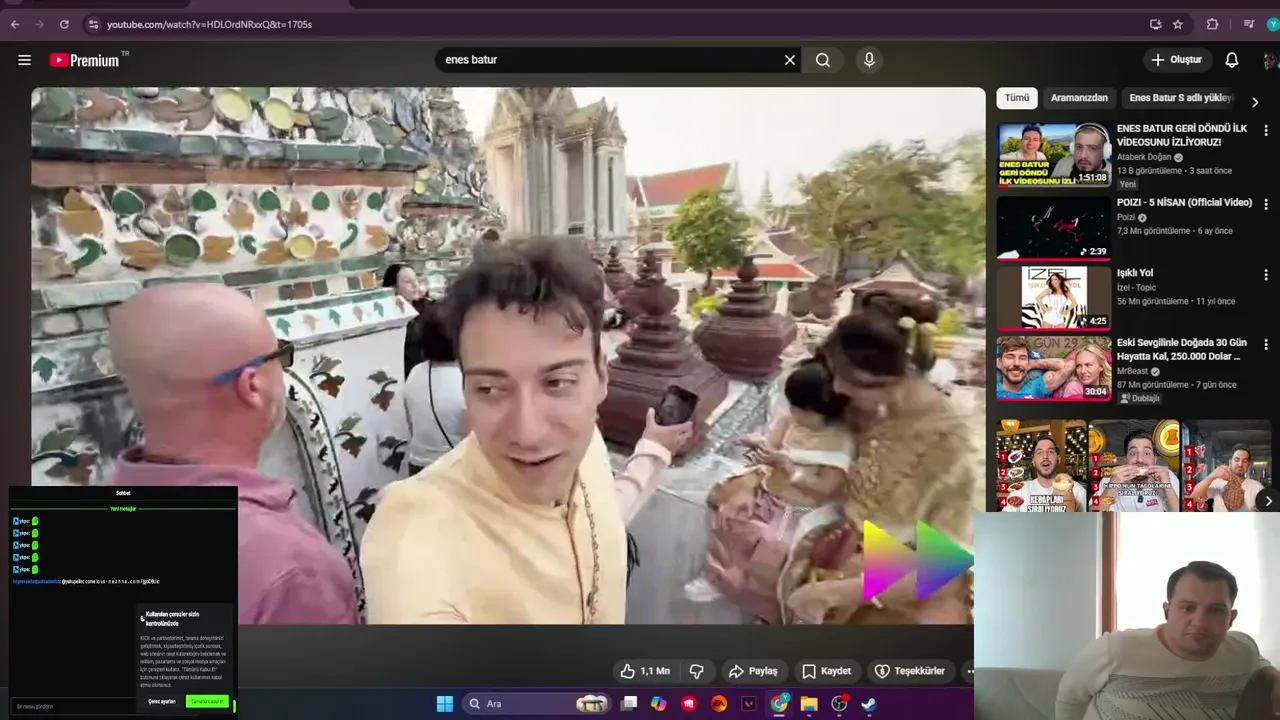This screenshot has height=720, width=1280.
Task: Switch to OBS Studio on taskbar
Action: [839, 704]
